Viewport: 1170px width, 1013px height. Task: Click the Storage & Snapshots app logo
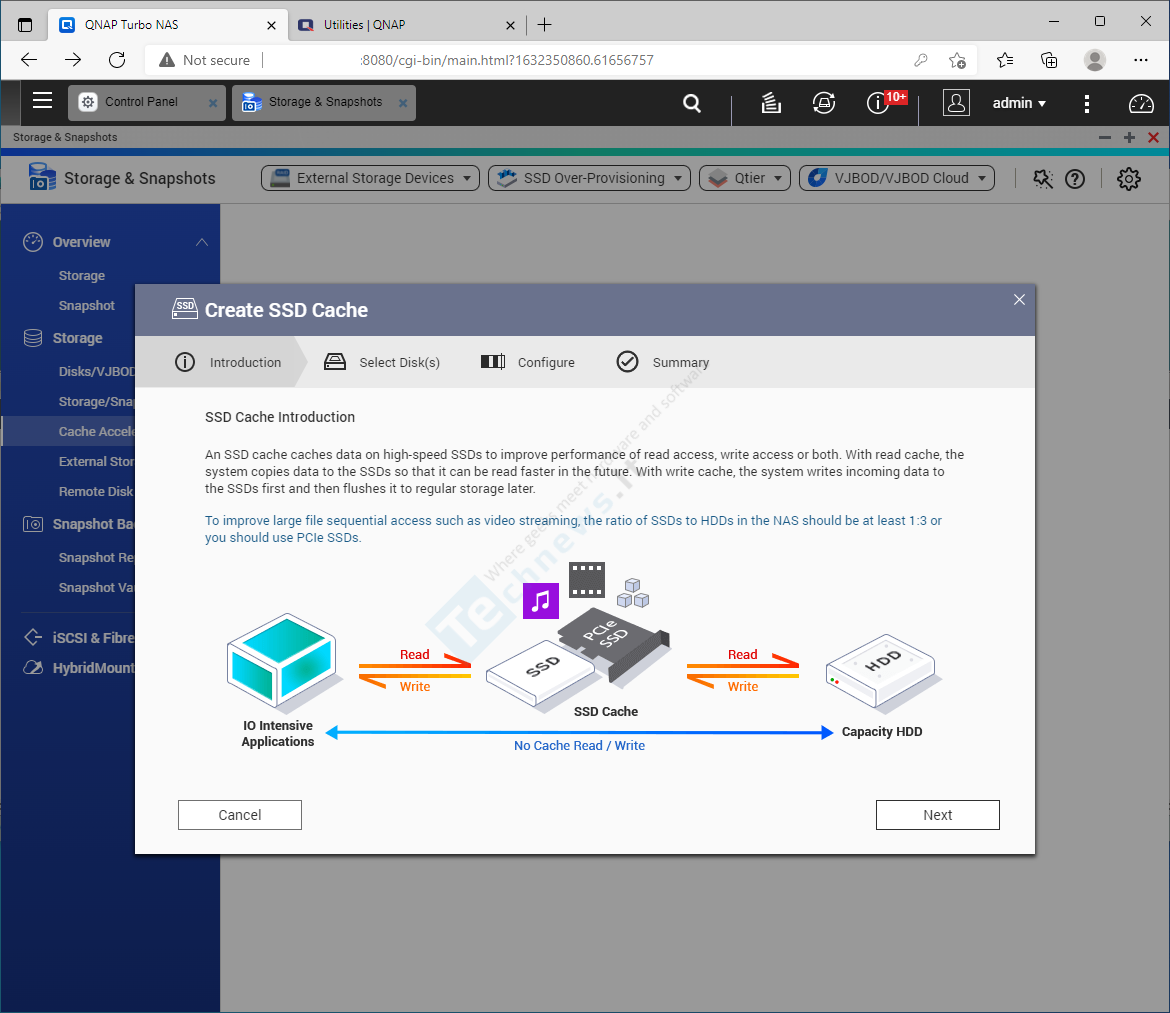(x=42, y=178)
